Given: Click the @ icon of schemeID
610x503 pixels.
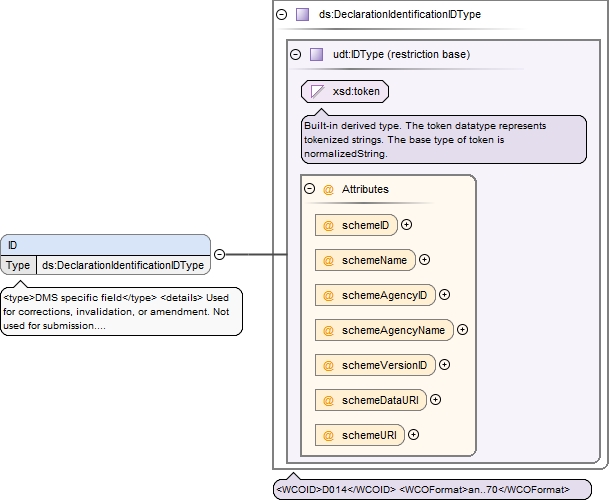Looking at the screenshot, I should pyautogui.click(x=328, y=225).
